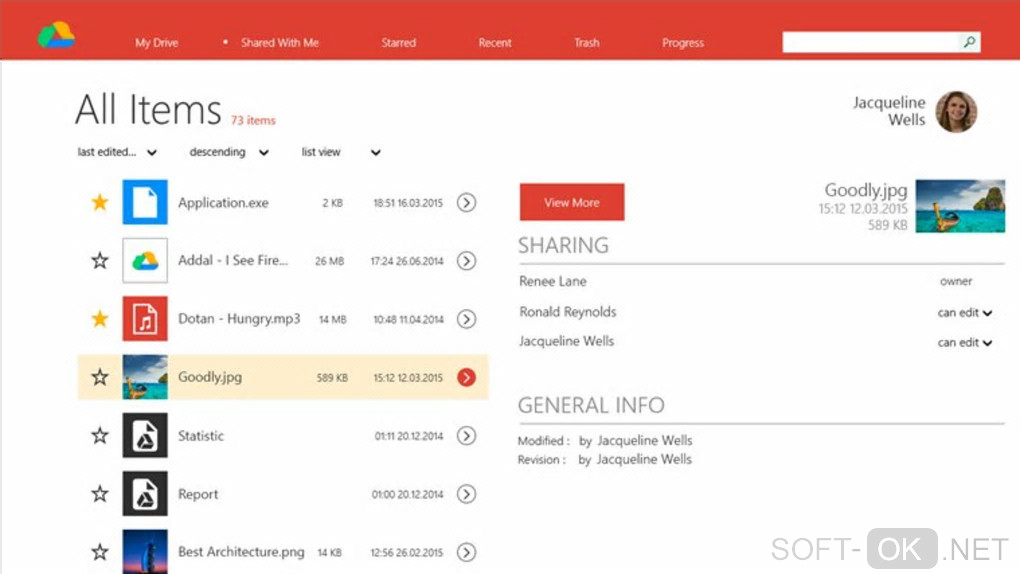Open the Starred tab

(x=398, y=43)
